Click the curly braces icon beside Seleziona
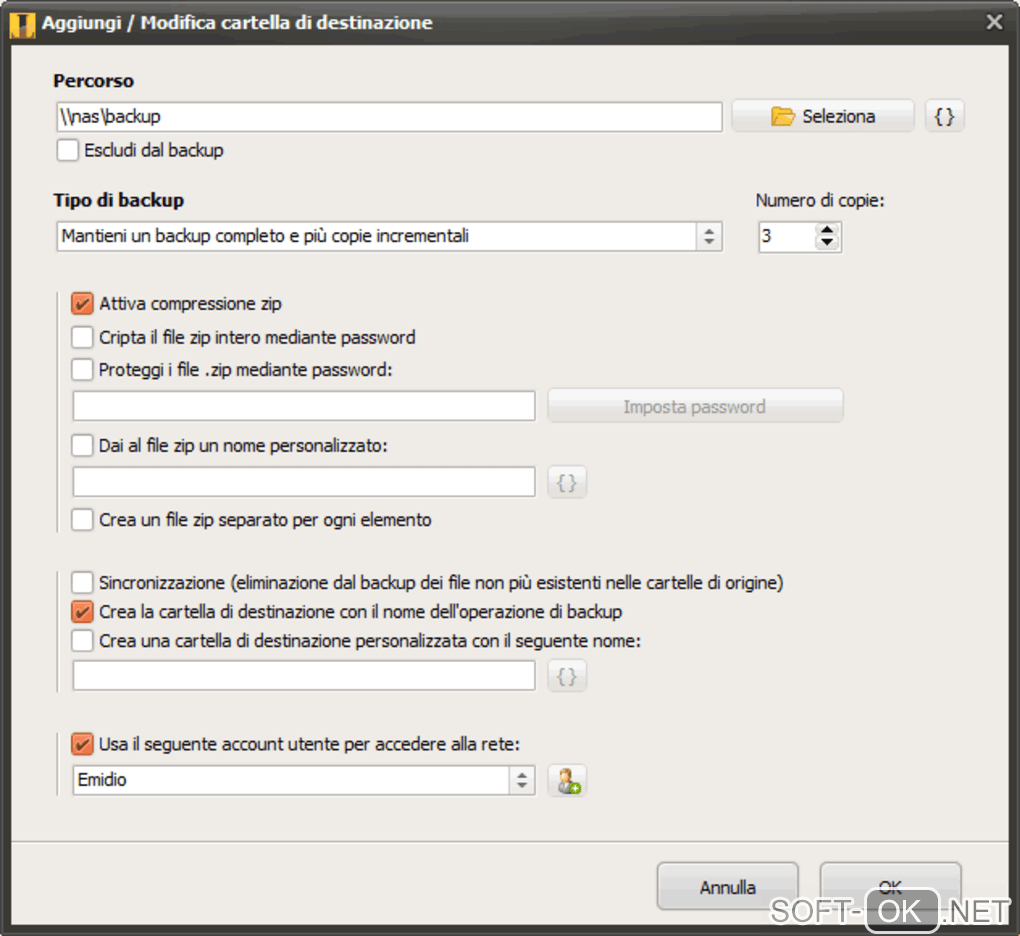The height and width of the screenshot is (936, 1020). (944, 116)
